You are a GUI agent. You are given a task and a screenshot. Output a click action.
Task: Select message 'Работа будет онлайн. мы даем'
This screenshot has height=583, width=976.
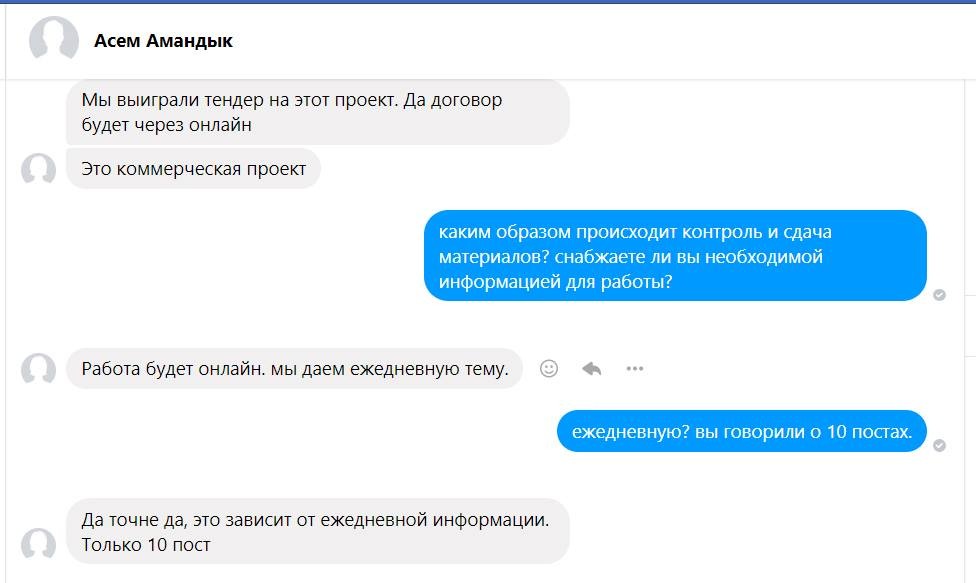(x=294, y=369)
